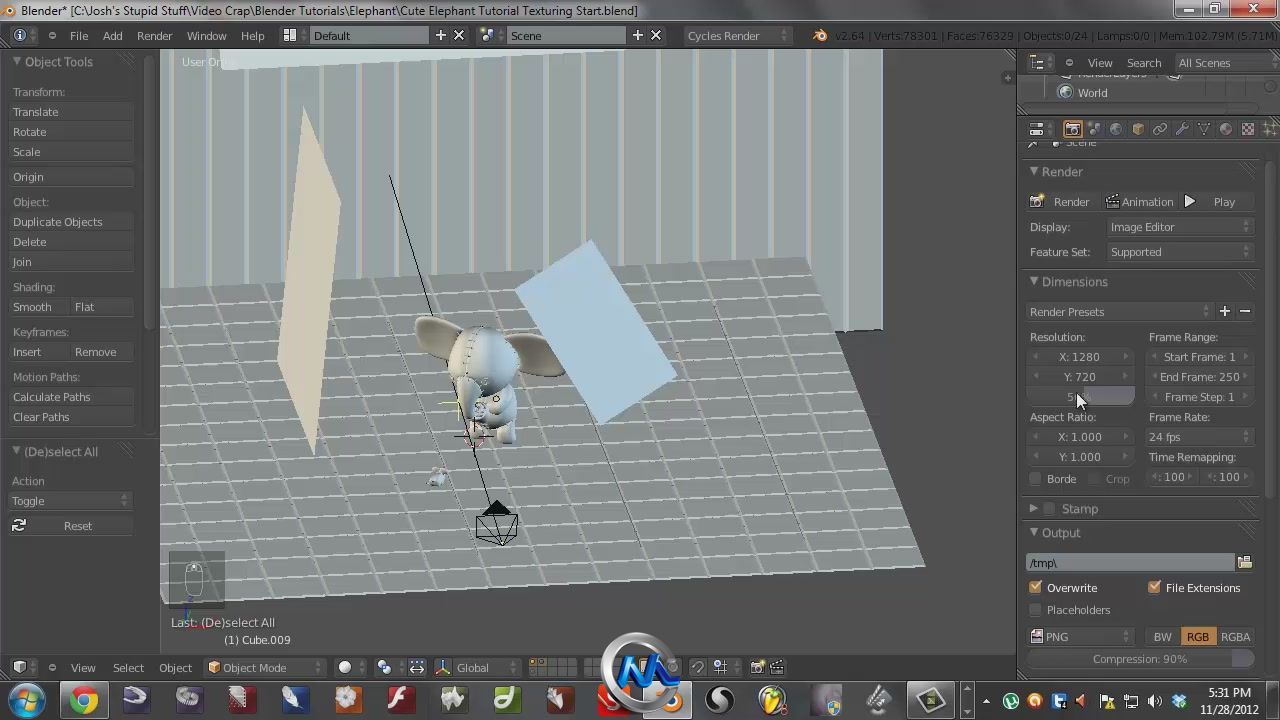Enable the Border render checkbox
Viewport: 1280px width, 720px height.
coord(1036,478)
